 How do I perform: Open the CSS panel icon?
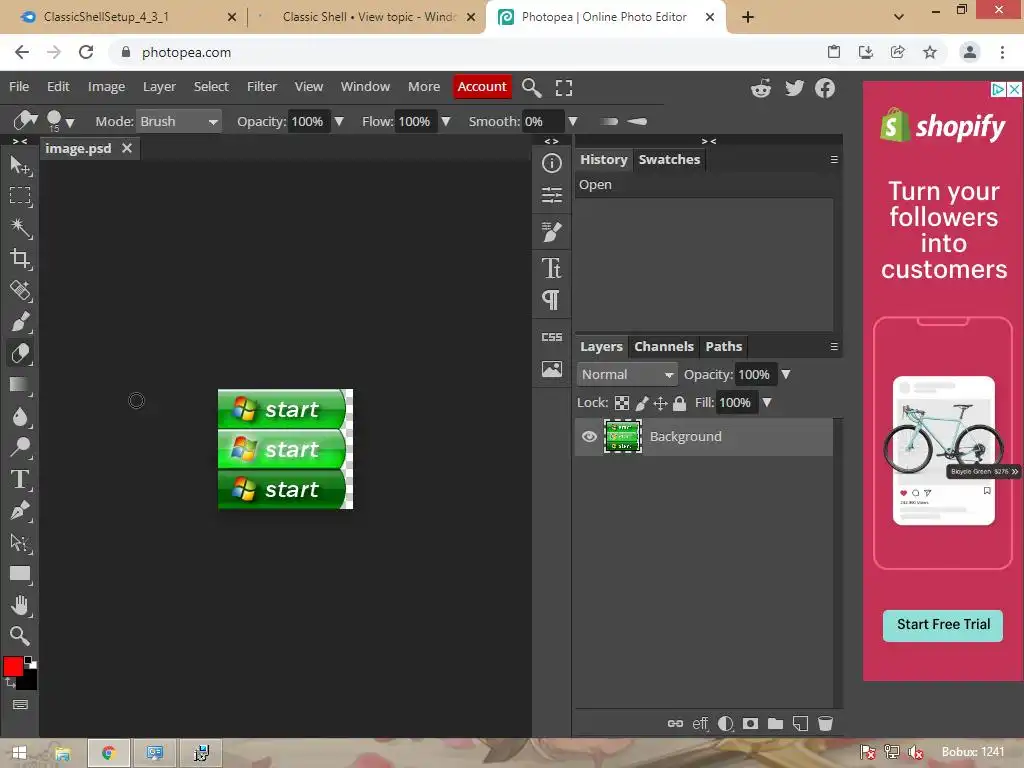552,337
